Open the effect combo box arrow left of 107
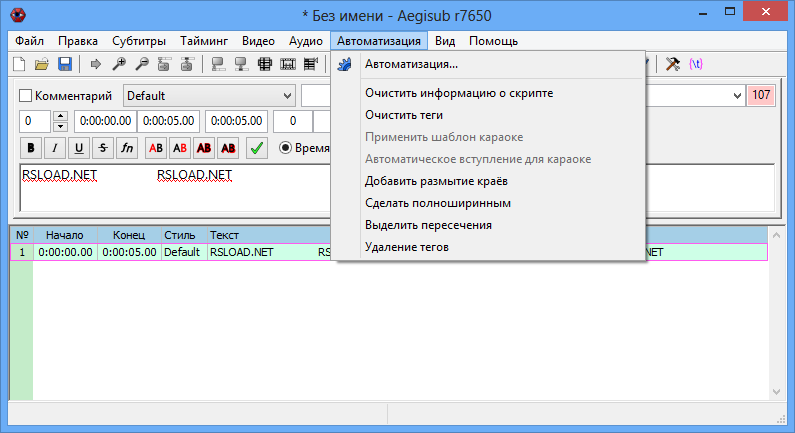 click(x=737, y=96)
